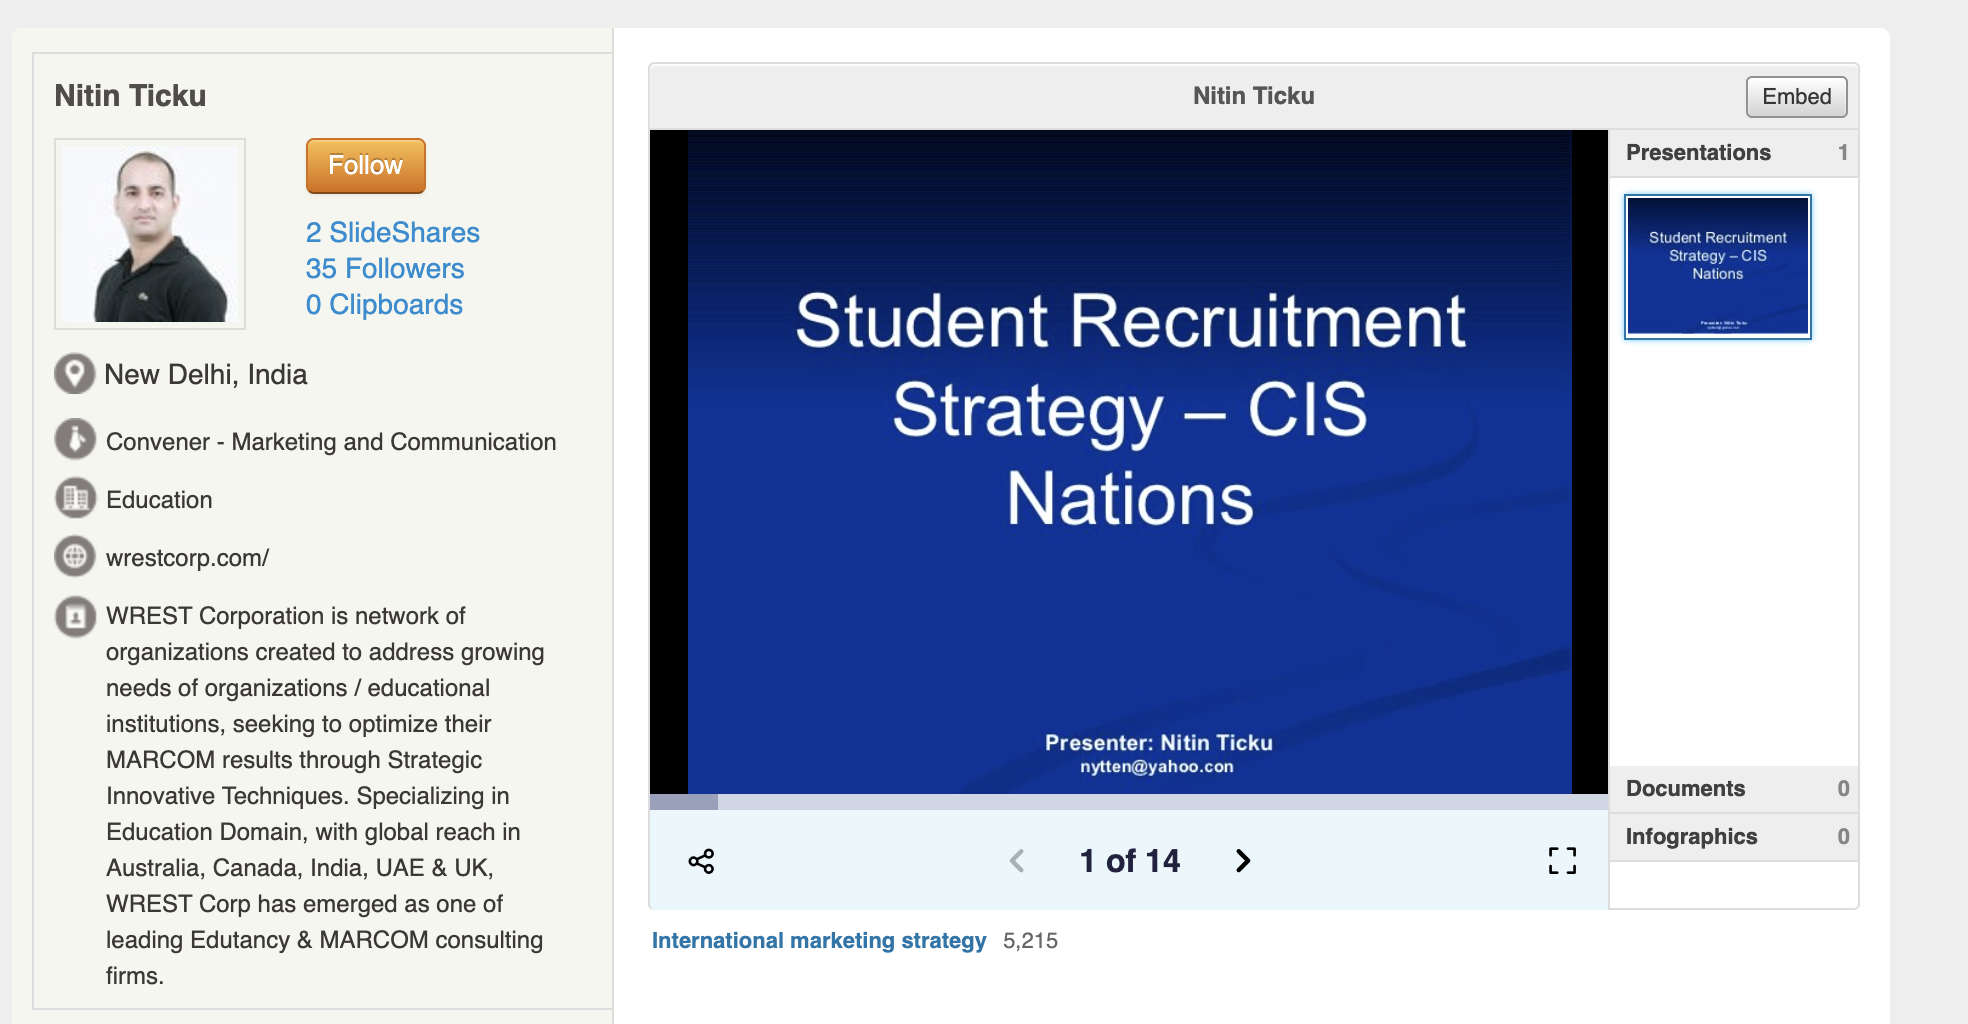Click the occupation tie icon
This screenshot has width=1968, height=1024.
click(75, 439)
